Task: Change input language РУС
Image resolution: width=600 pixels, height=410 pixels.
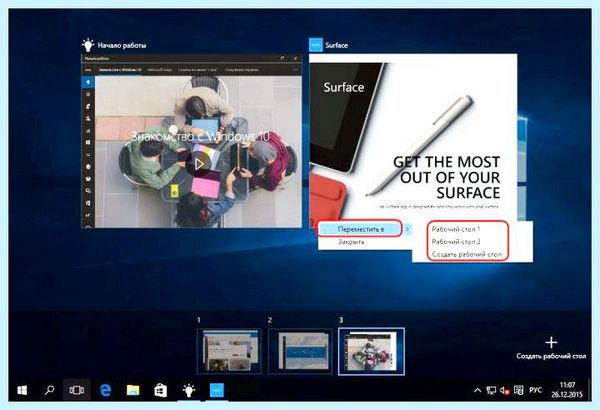Action: pos(536,390)
